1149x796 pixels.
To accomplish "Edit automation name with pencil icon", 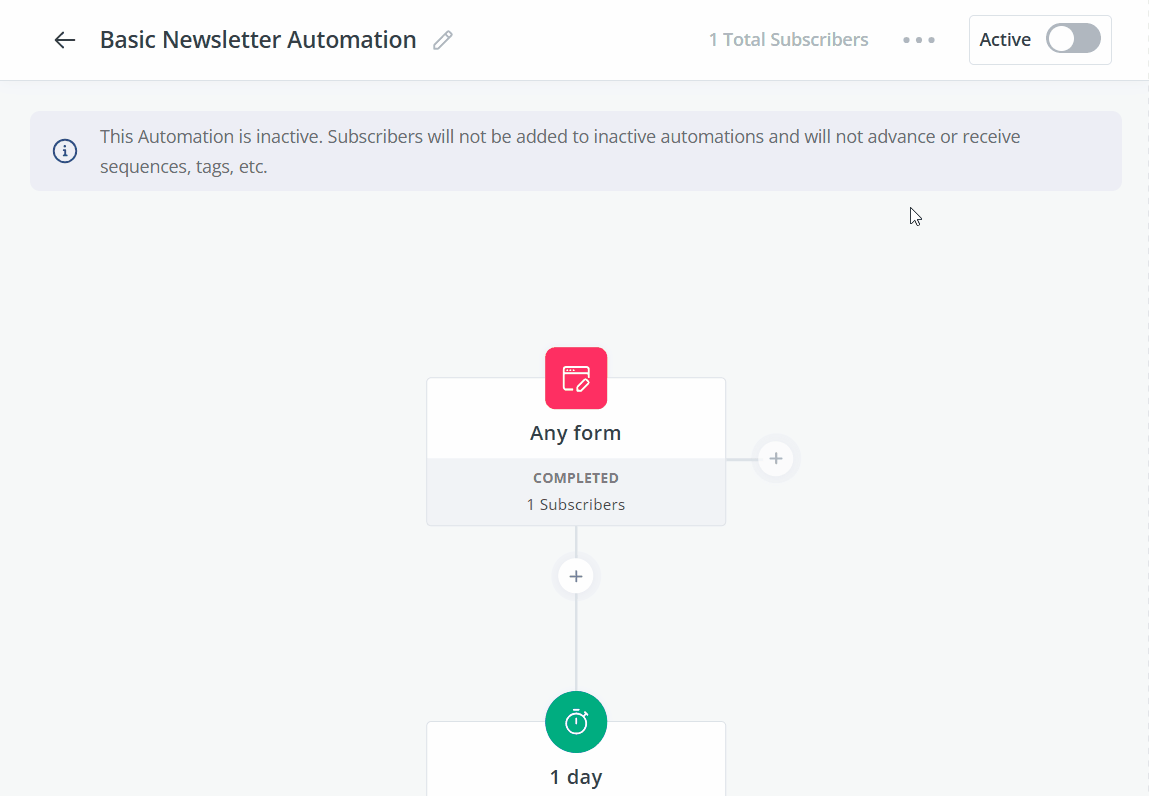I will click(x=443, y=40).
